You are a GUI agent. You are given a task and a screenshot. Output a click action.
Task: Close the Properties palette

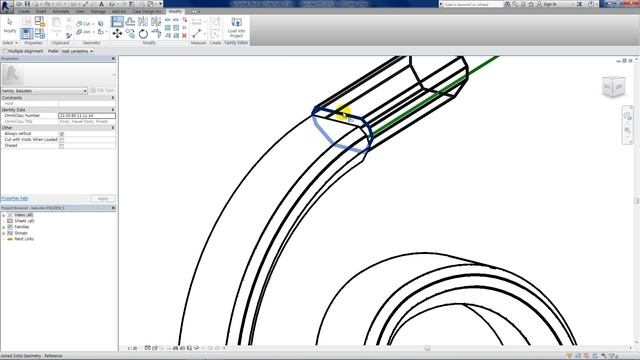[x=113, y=59]
